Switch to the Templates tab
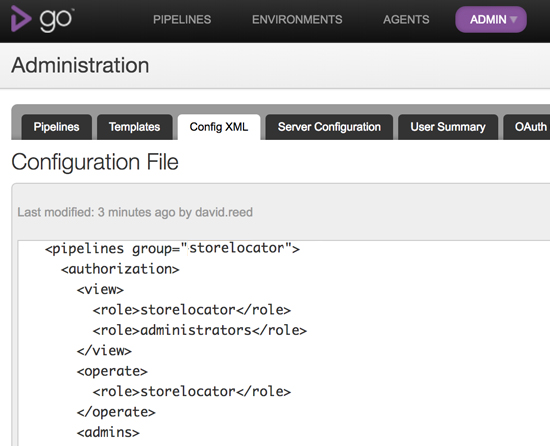This screenshot has width=550, height=446. pos(135,127)
